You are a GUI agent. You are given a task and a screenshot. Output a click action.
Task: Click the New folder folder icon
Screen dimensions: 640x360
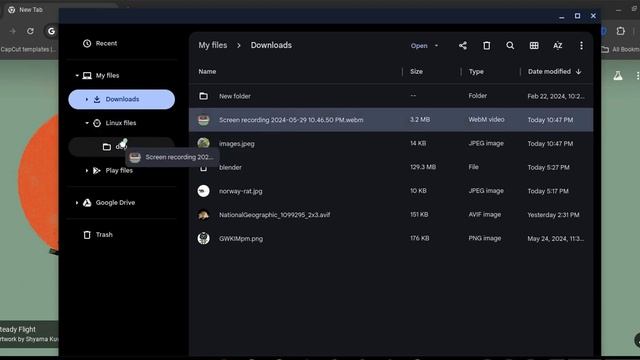203,96
